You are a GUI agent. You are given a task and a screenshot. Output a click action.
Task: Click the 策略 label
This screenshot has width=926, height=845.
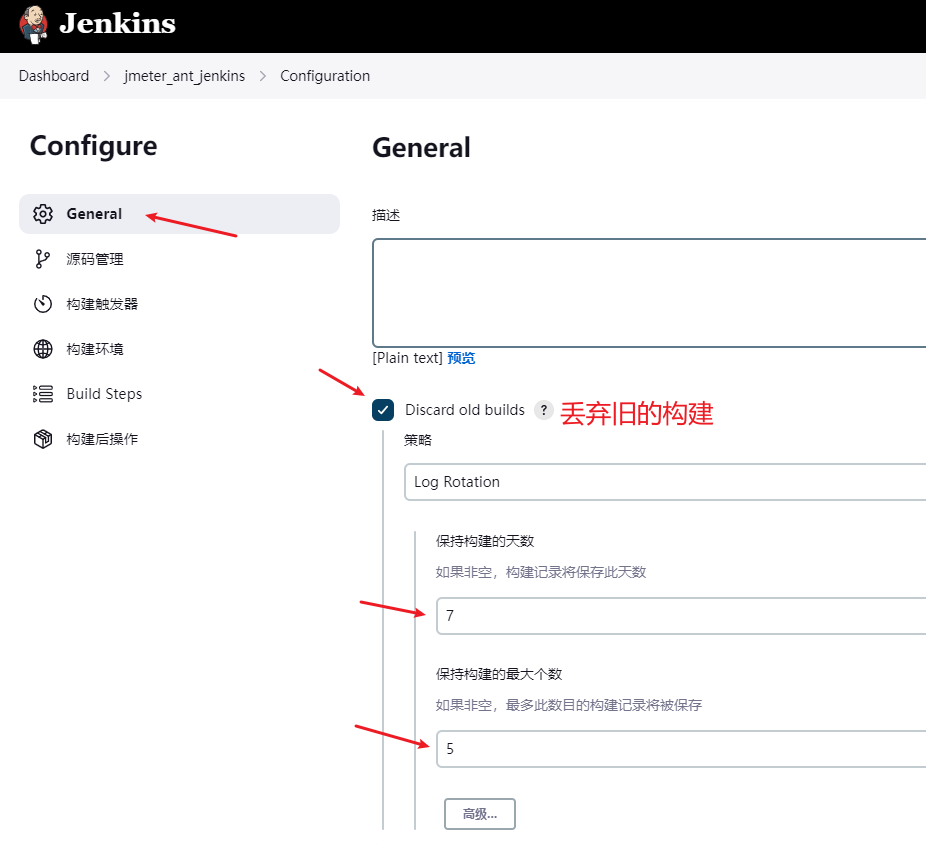pos(418,440)
